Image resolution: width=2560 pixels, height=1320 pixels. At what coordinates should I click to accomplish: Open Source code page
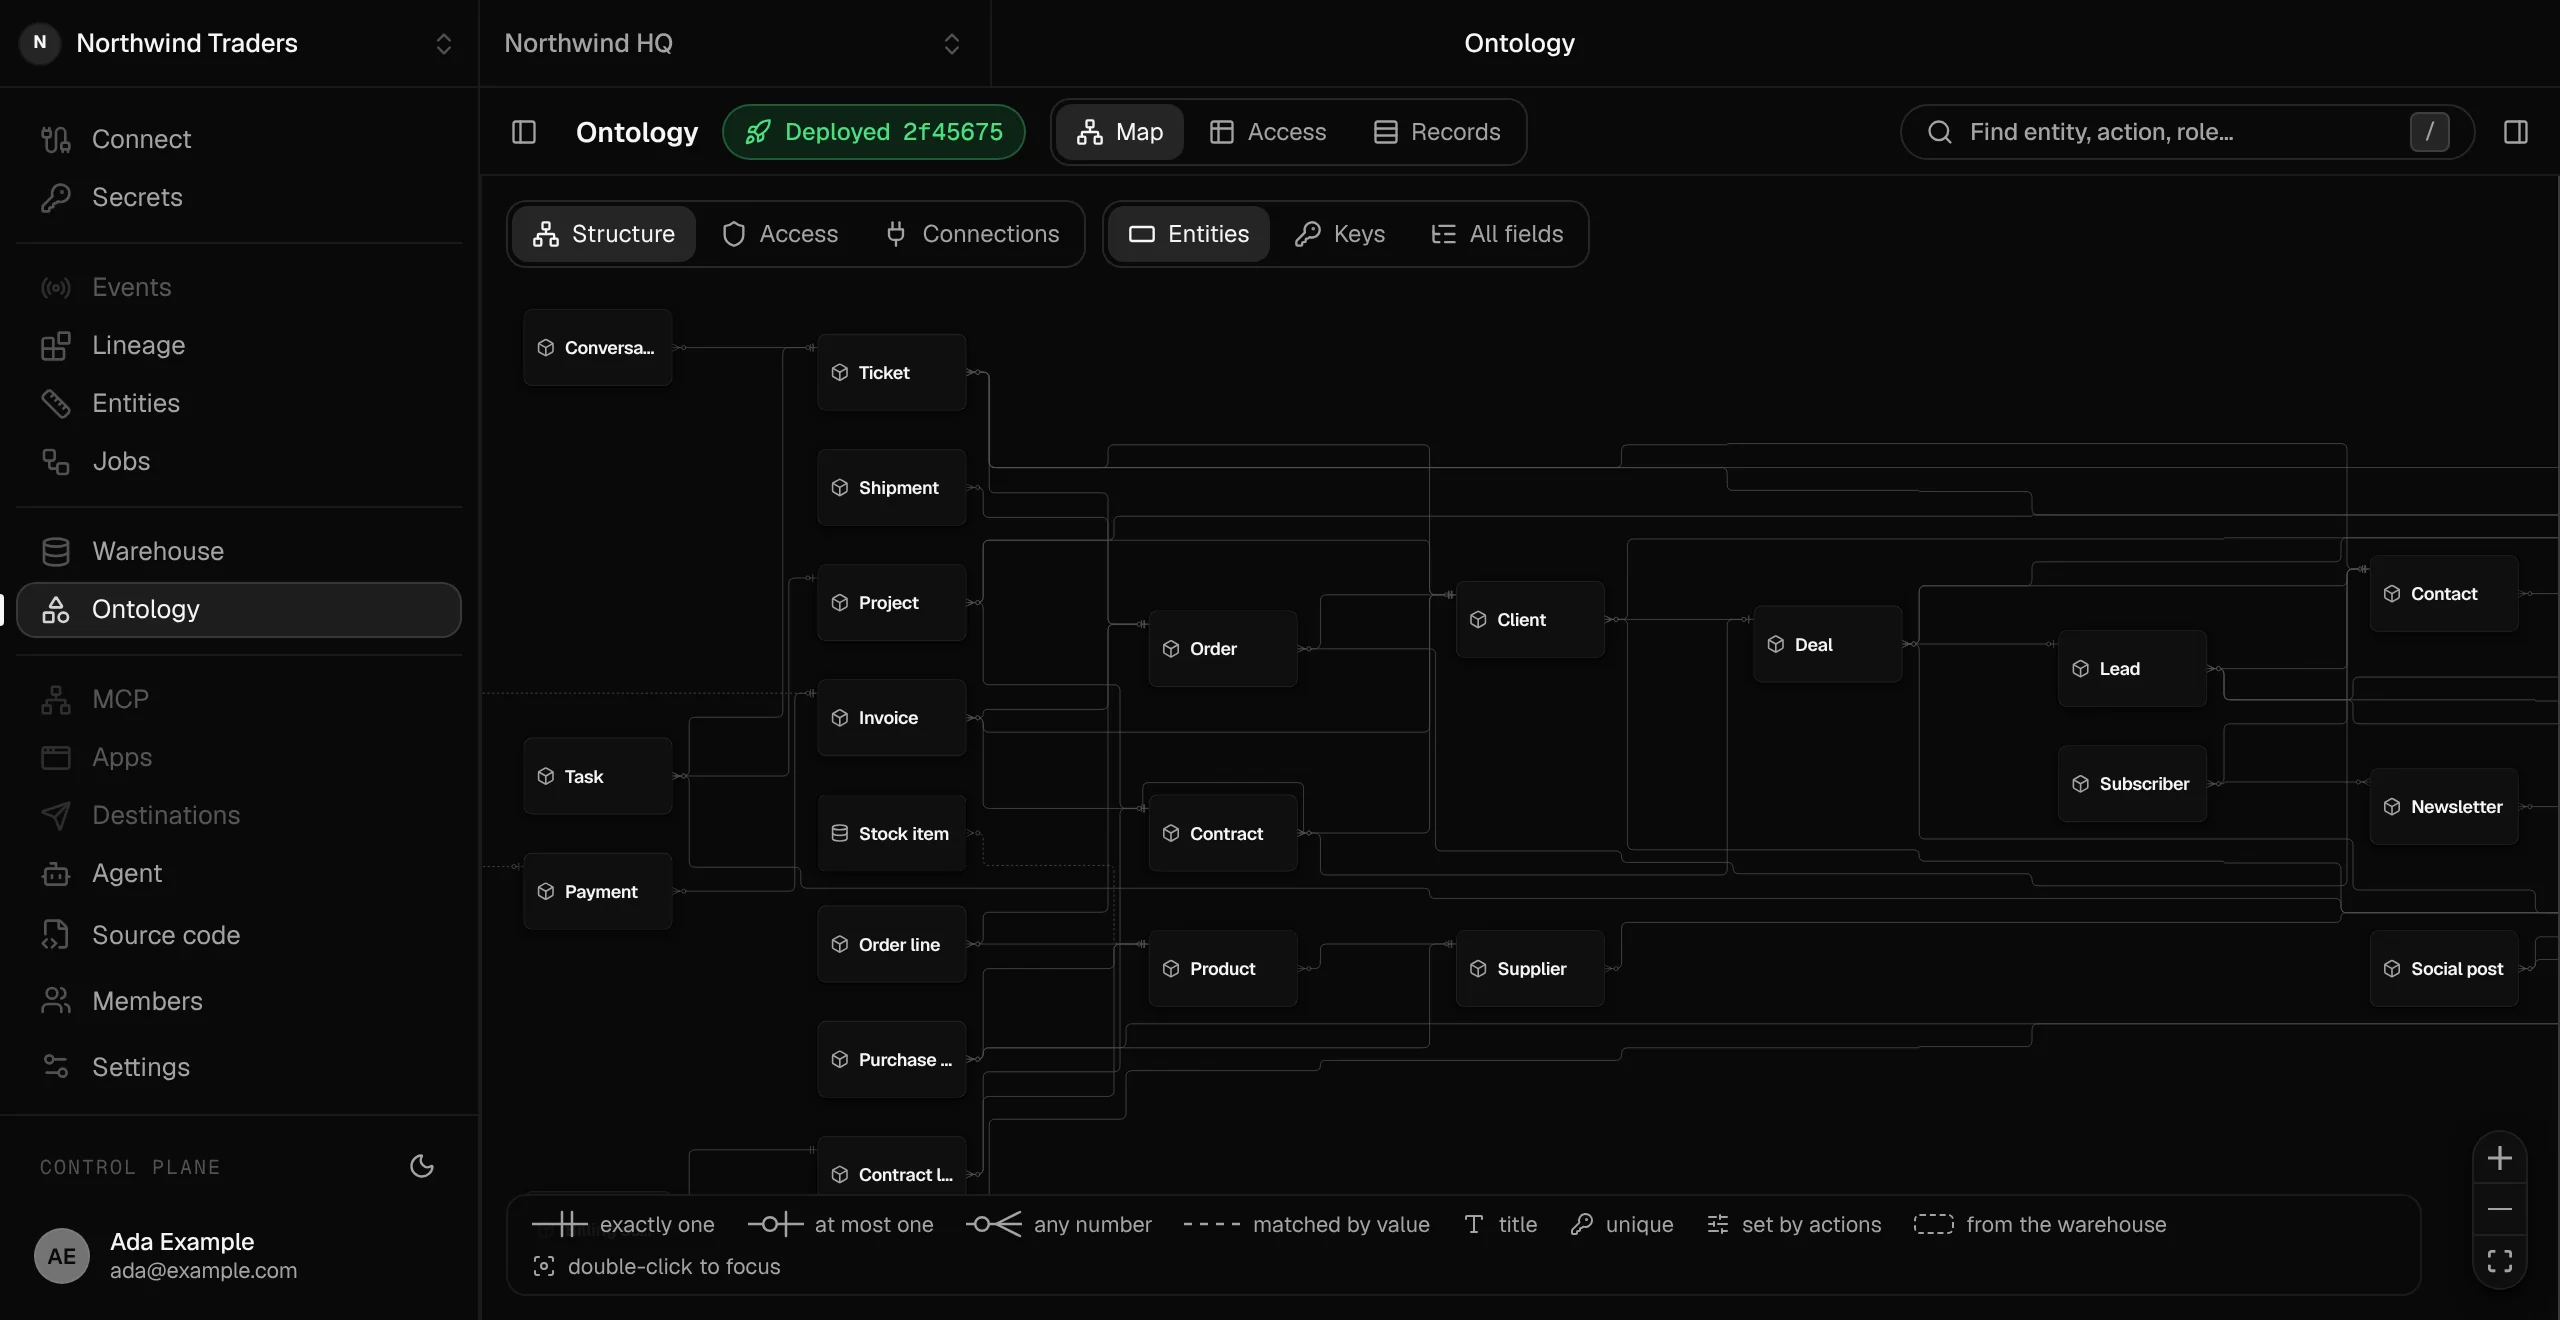[x=239, y=935]
